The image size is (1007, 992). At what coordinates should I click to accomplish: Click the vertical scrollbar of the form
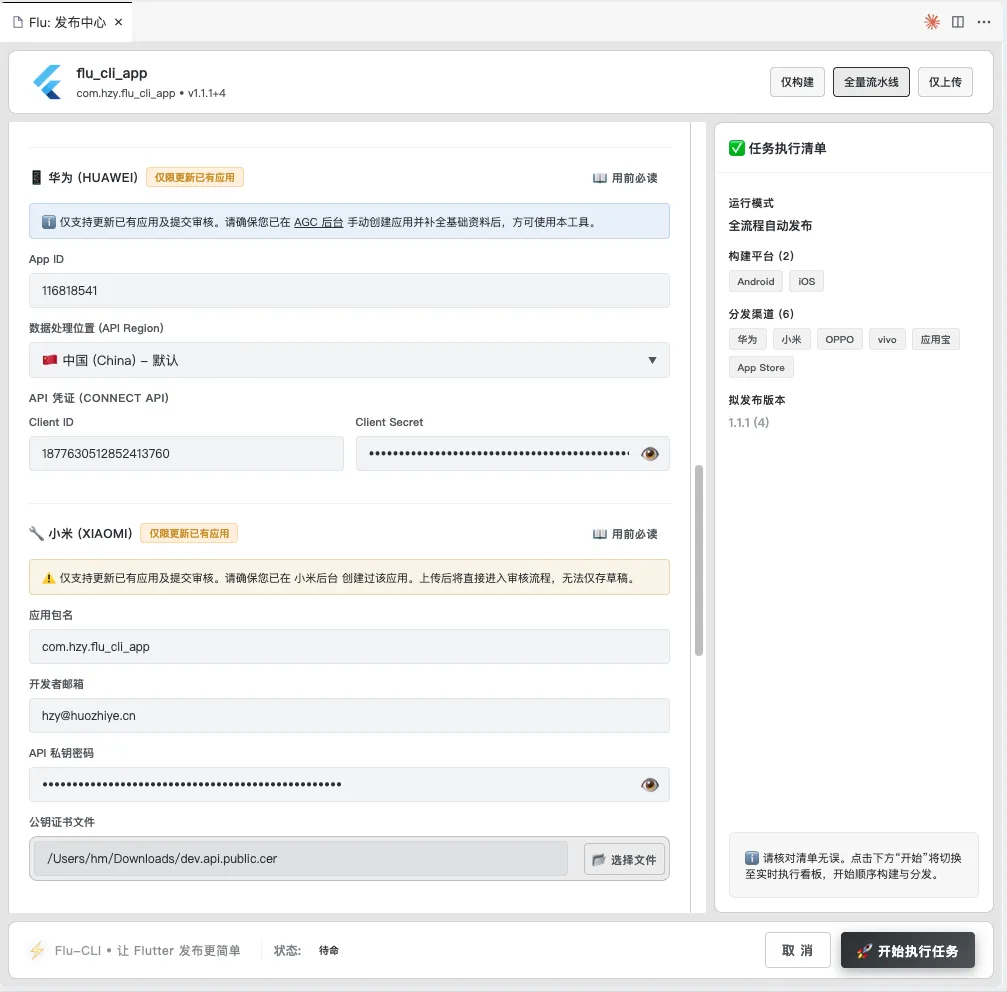point(699,560)
